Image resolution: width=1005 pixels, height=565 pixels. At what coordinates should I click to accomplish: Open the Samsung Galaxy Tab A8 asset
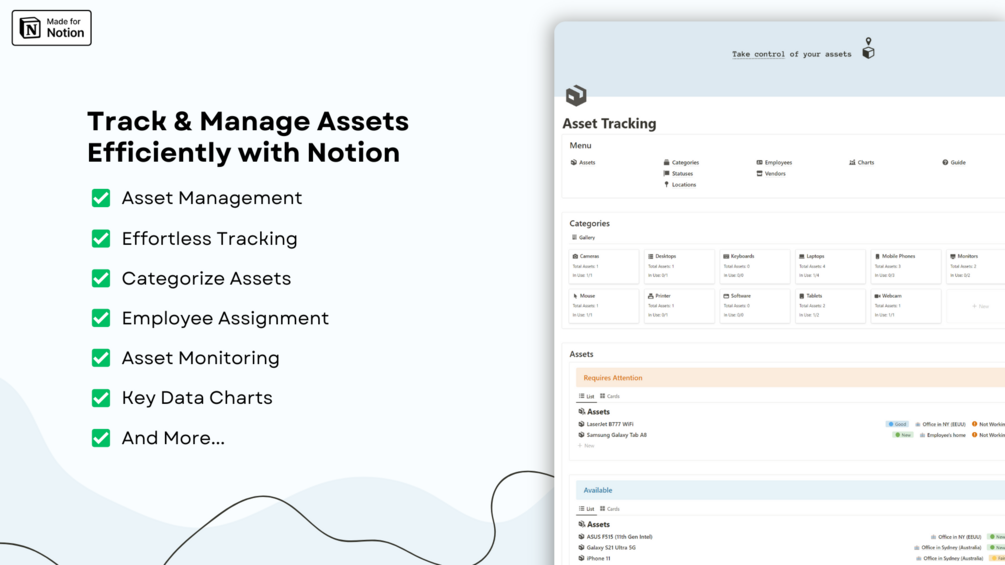click(617, 435)
